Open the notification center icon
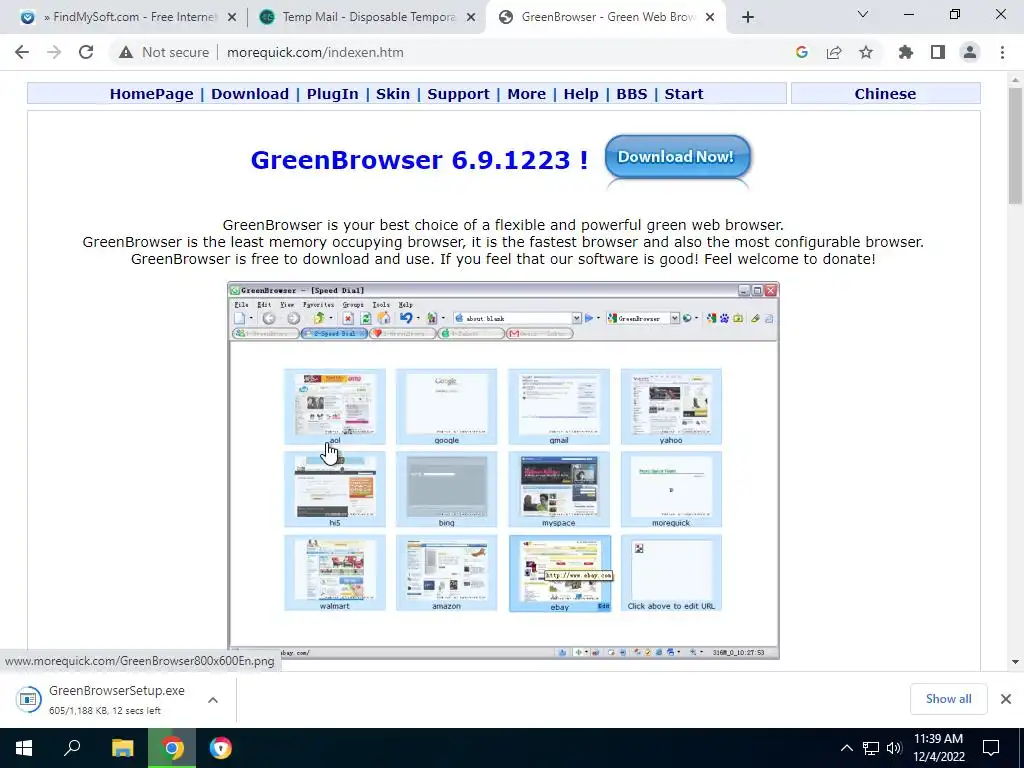This screenshot has width=1024, height=768. pos(991,748)
